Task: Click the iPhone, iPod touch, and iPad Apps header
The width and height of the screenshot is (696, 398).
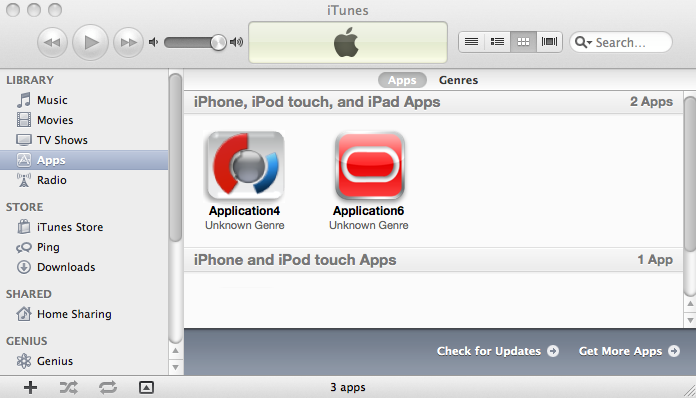Action: 317,102
